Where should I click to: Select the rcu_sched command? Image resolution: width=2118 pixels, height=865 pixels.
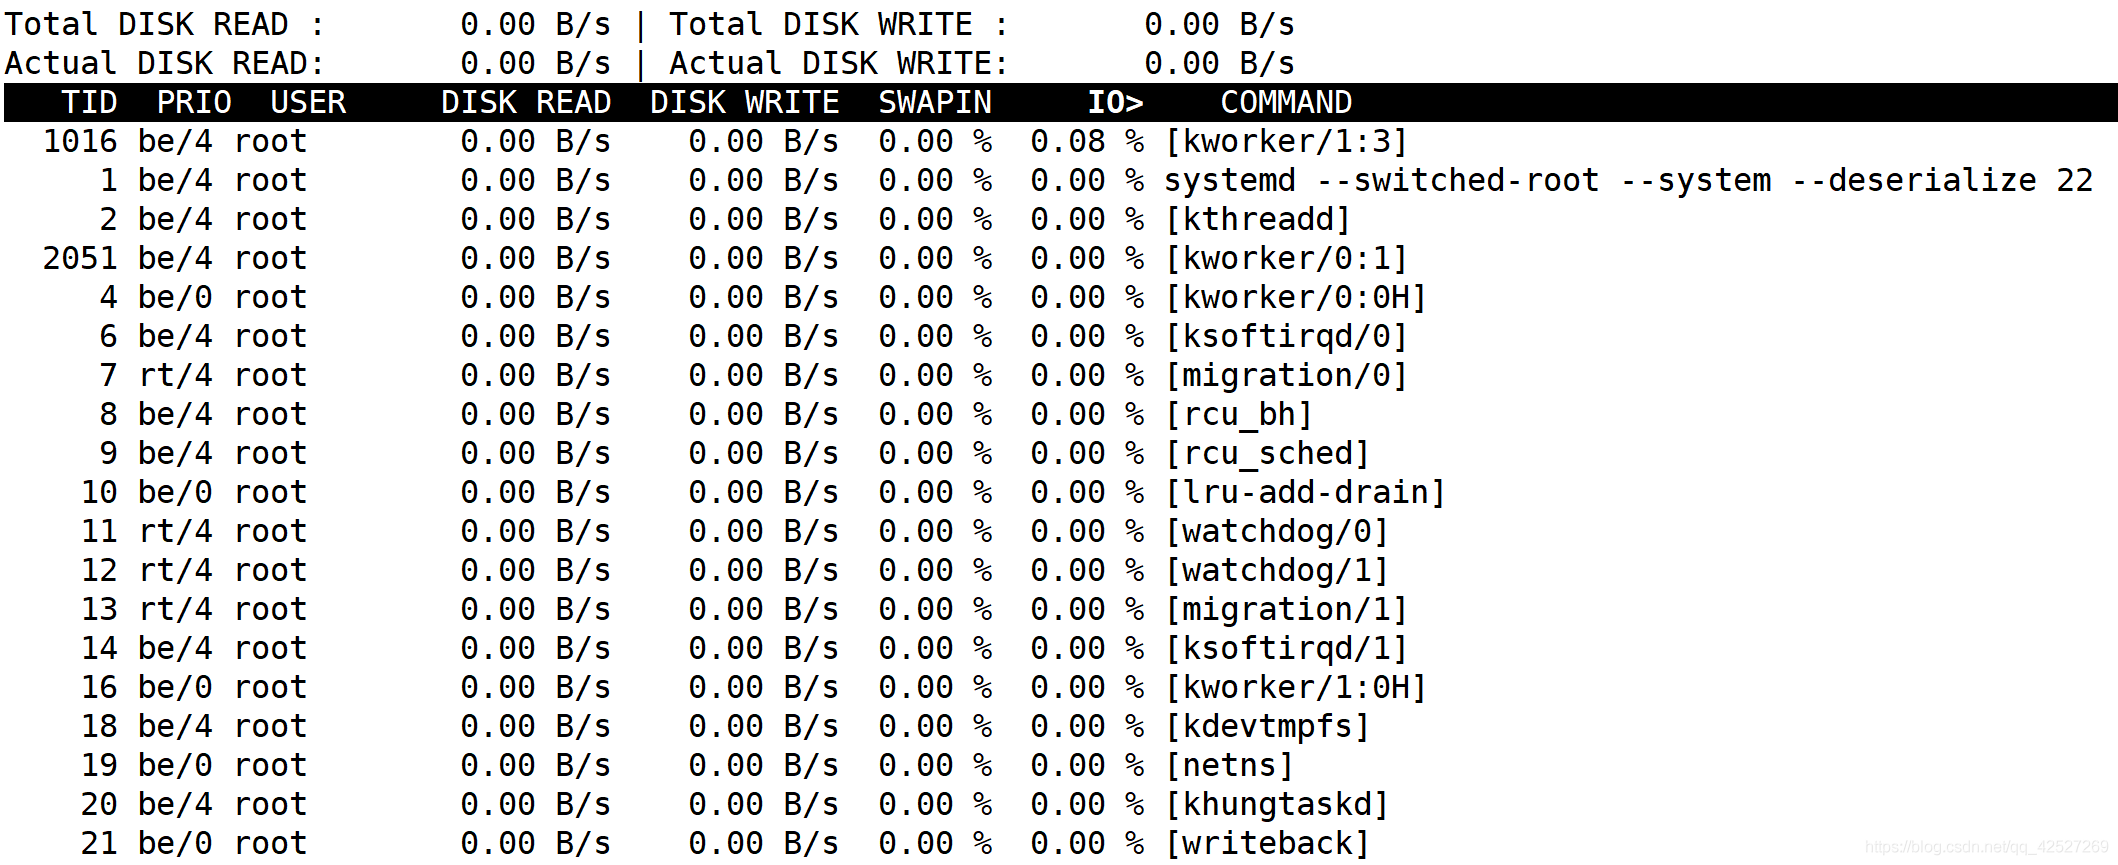point(1267,453)
